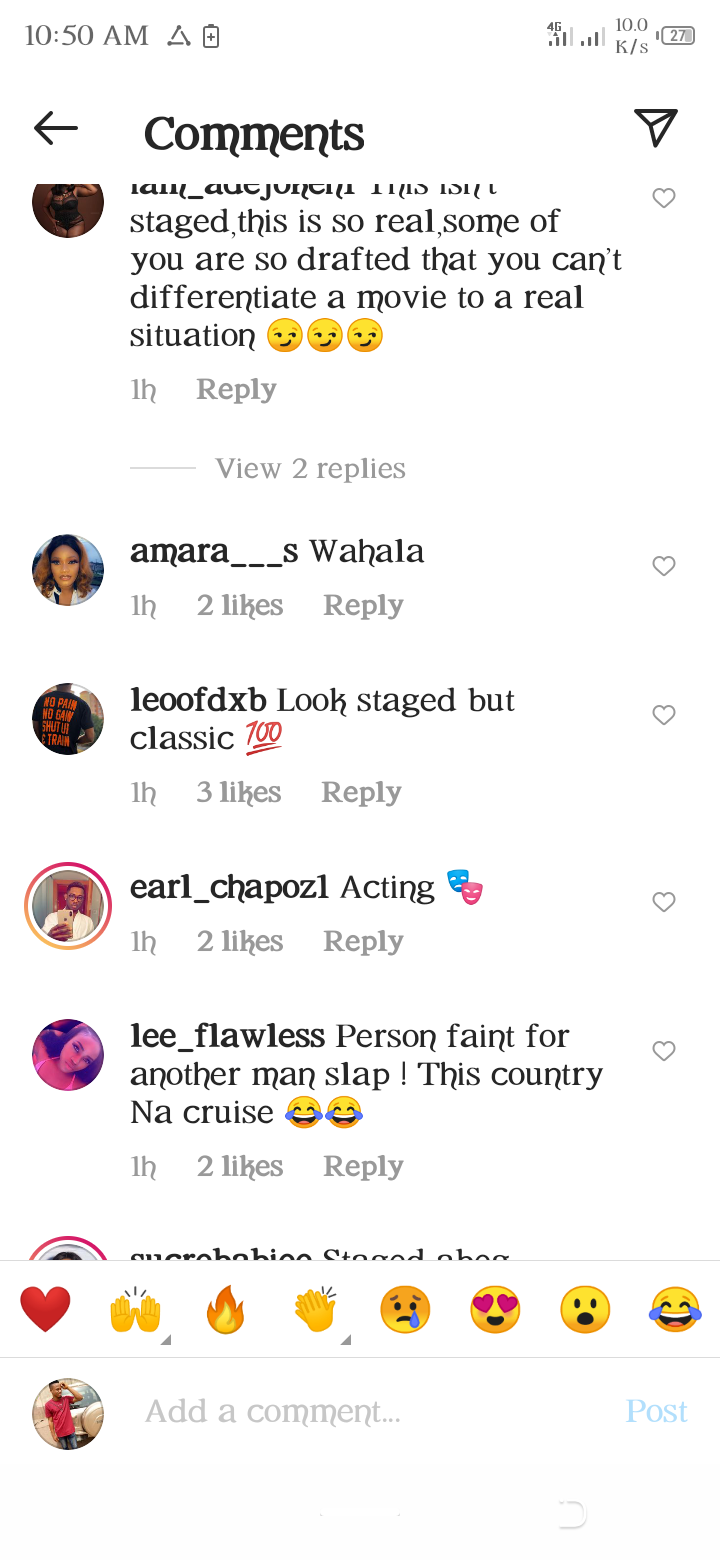The image size is (720, 1560).
Task: Like the amara___s Wahala comment
Action: (664, 566)
